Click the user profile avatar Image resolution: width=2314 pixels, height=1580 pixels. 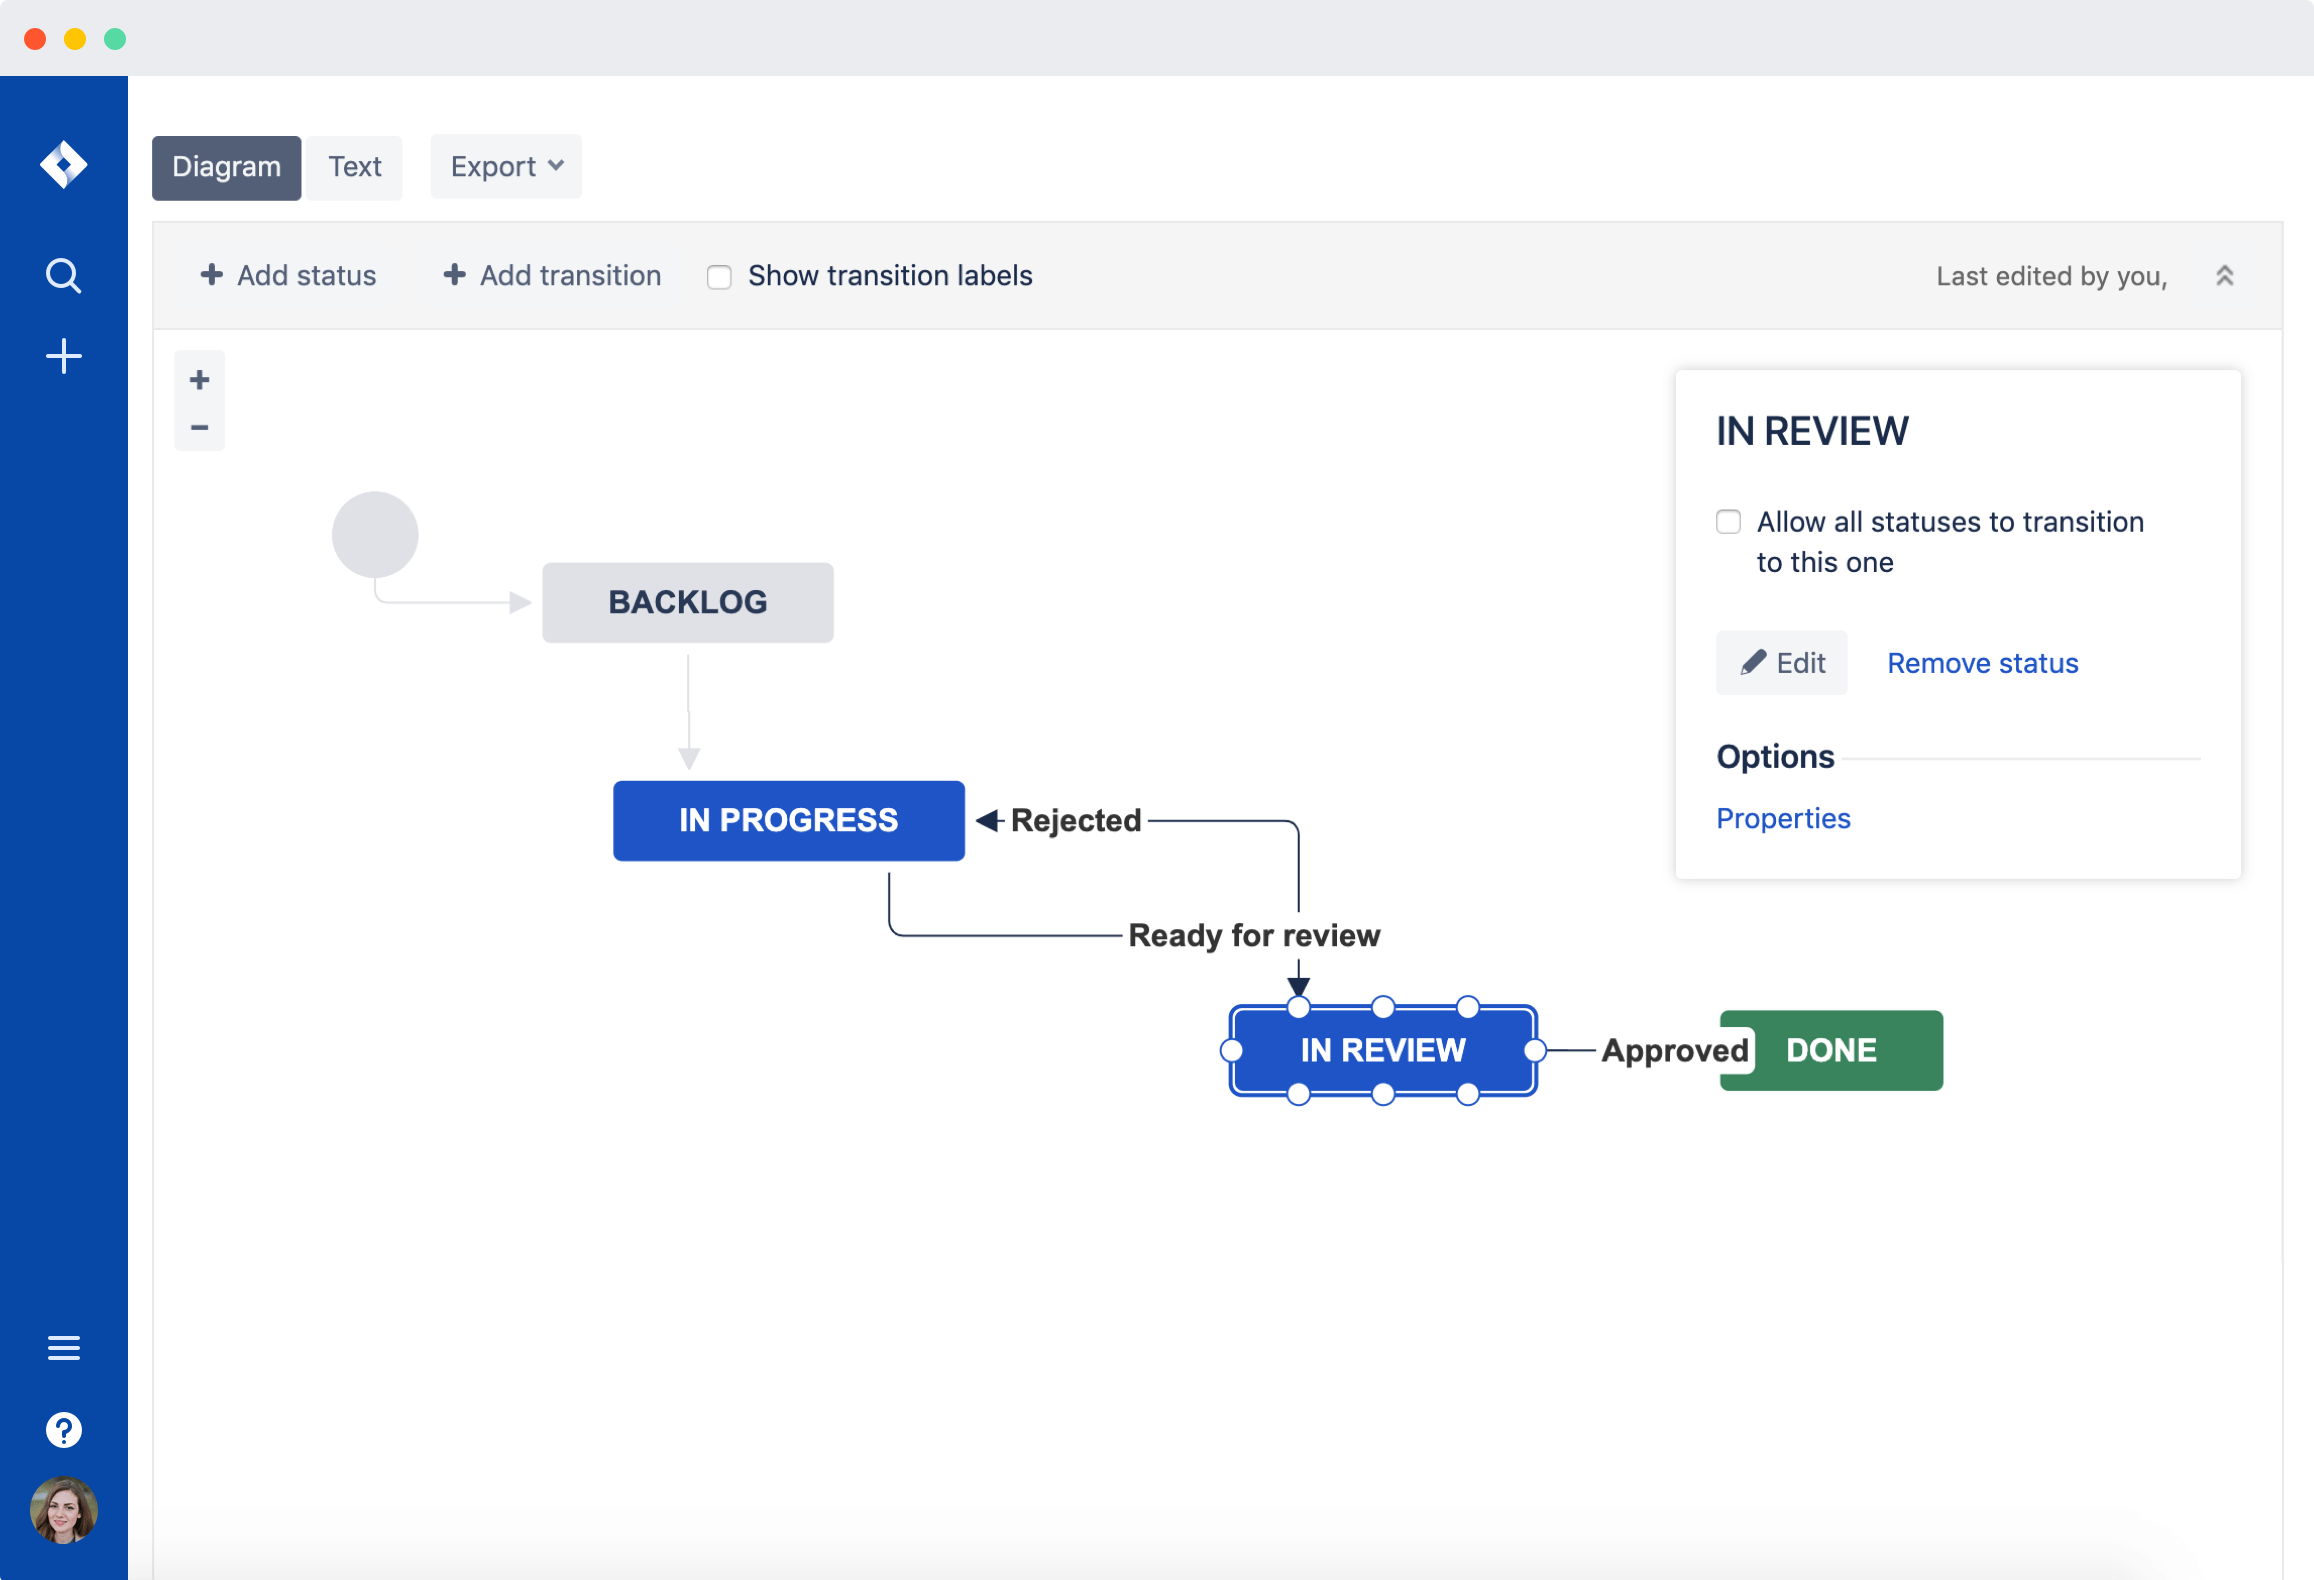[63, 1509]
